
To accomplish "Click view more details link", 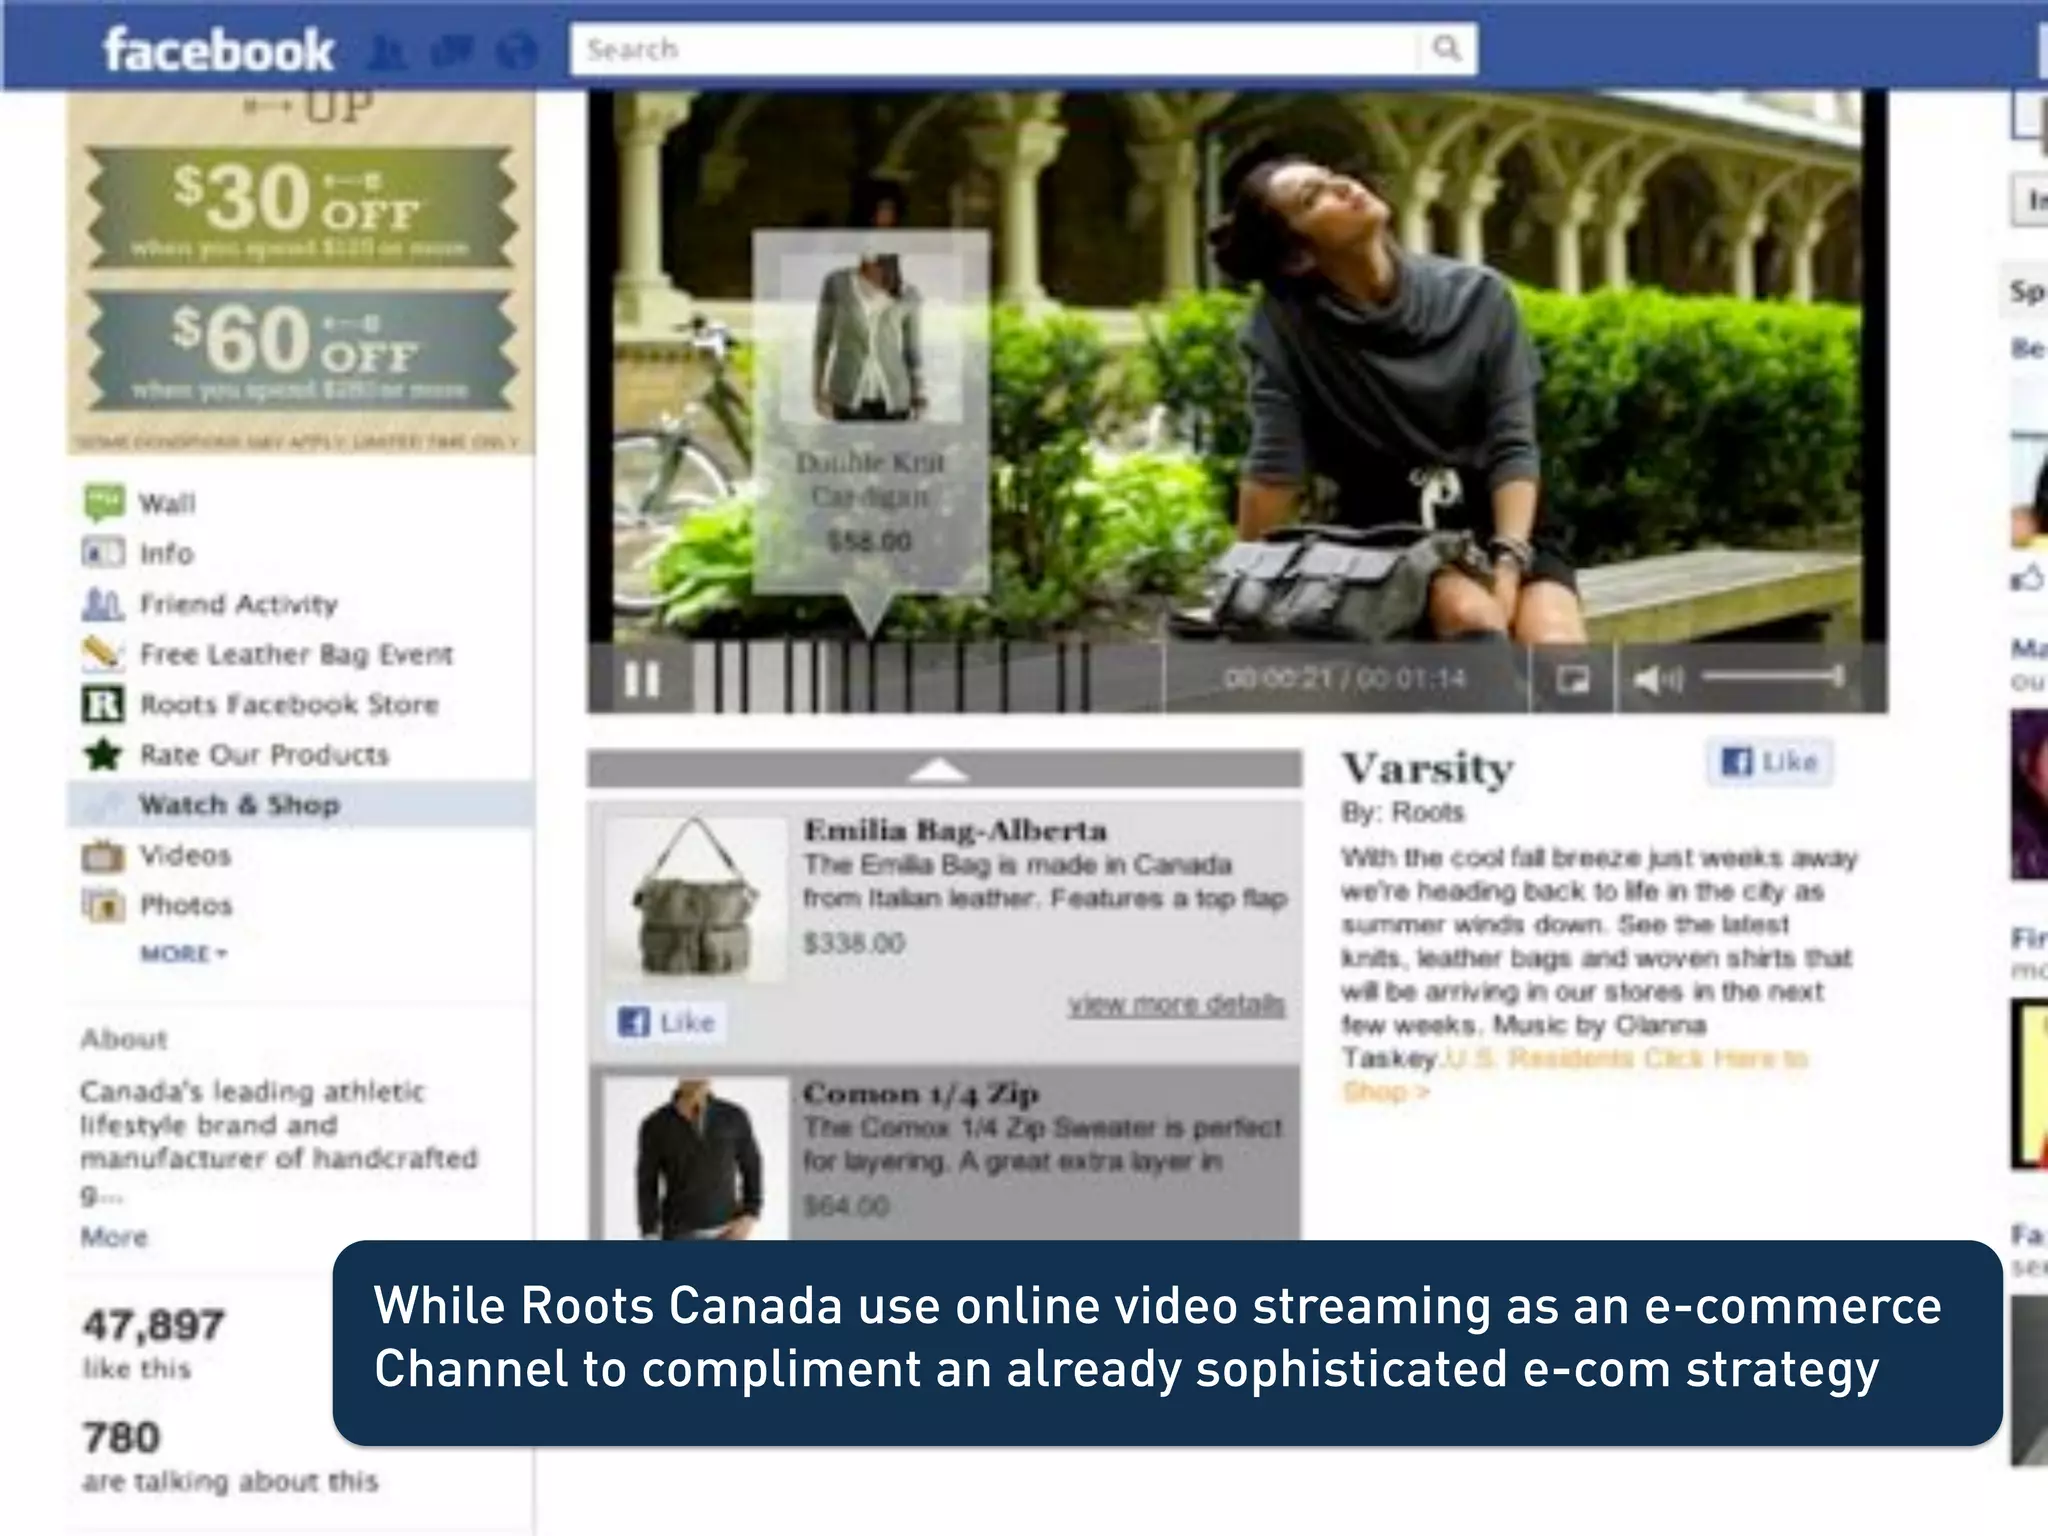I will 1176,1003.
